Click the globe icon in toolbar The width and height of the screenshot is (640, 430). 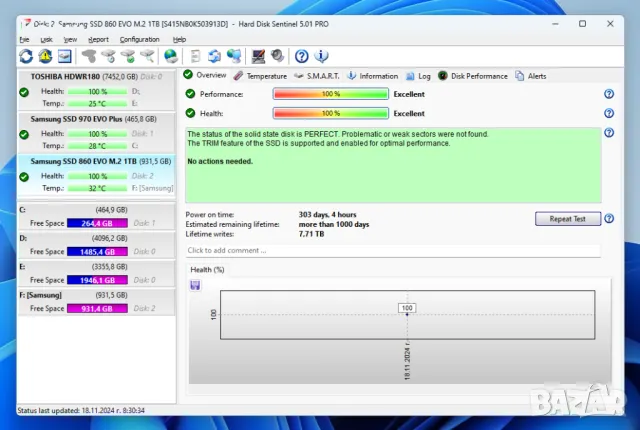[171, 56]
